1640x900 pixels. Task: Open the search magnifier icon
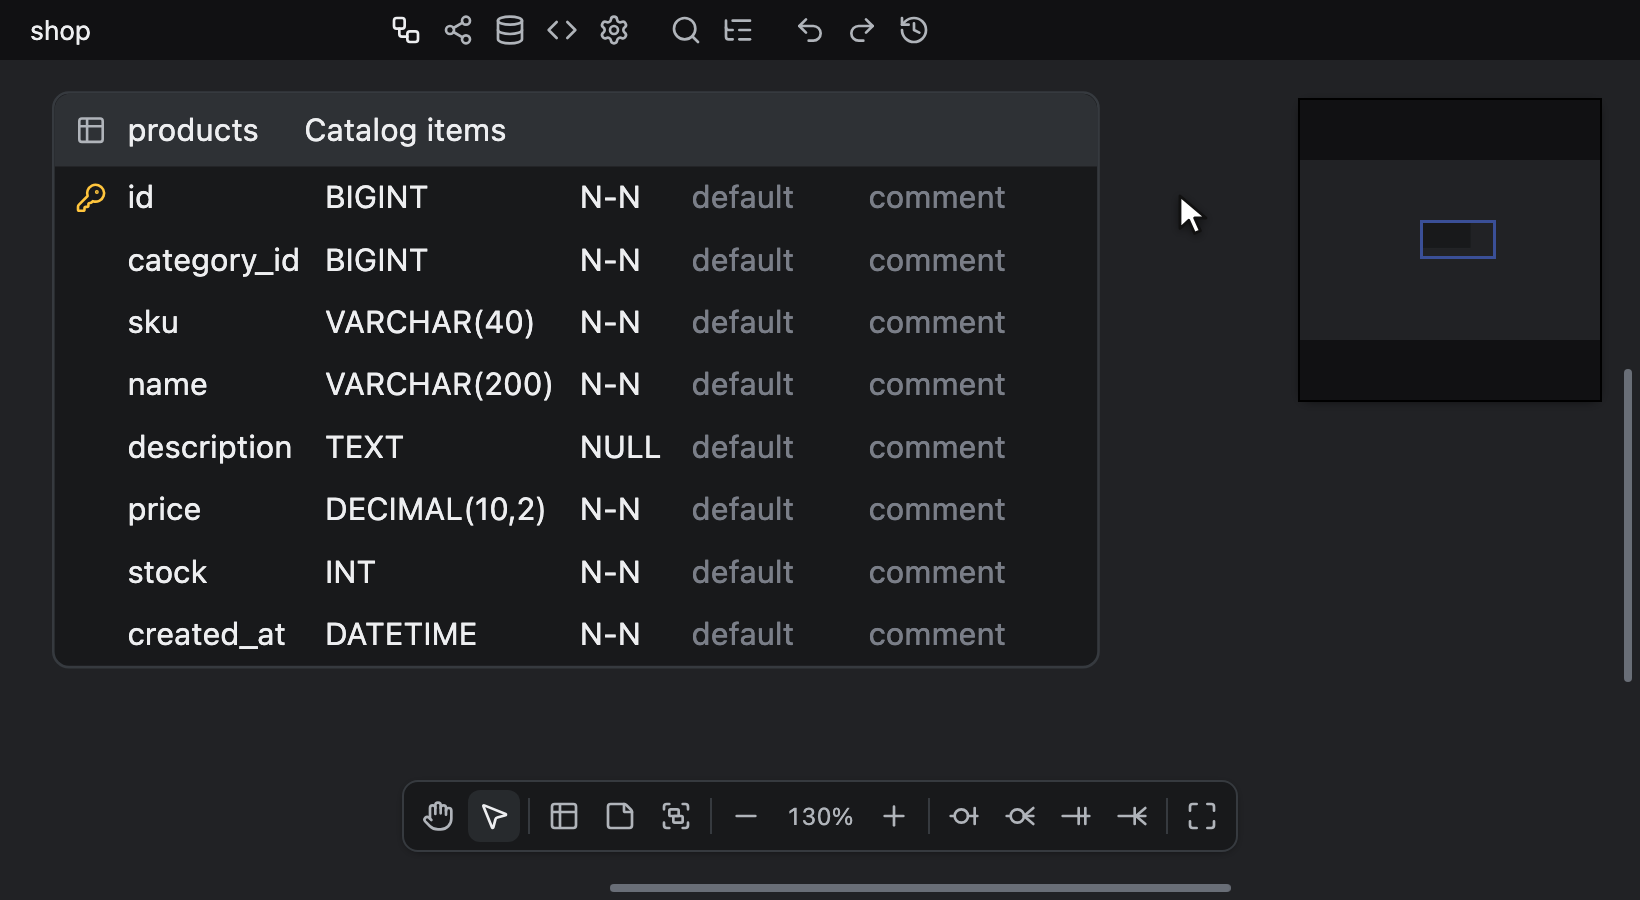pos(685,30)
